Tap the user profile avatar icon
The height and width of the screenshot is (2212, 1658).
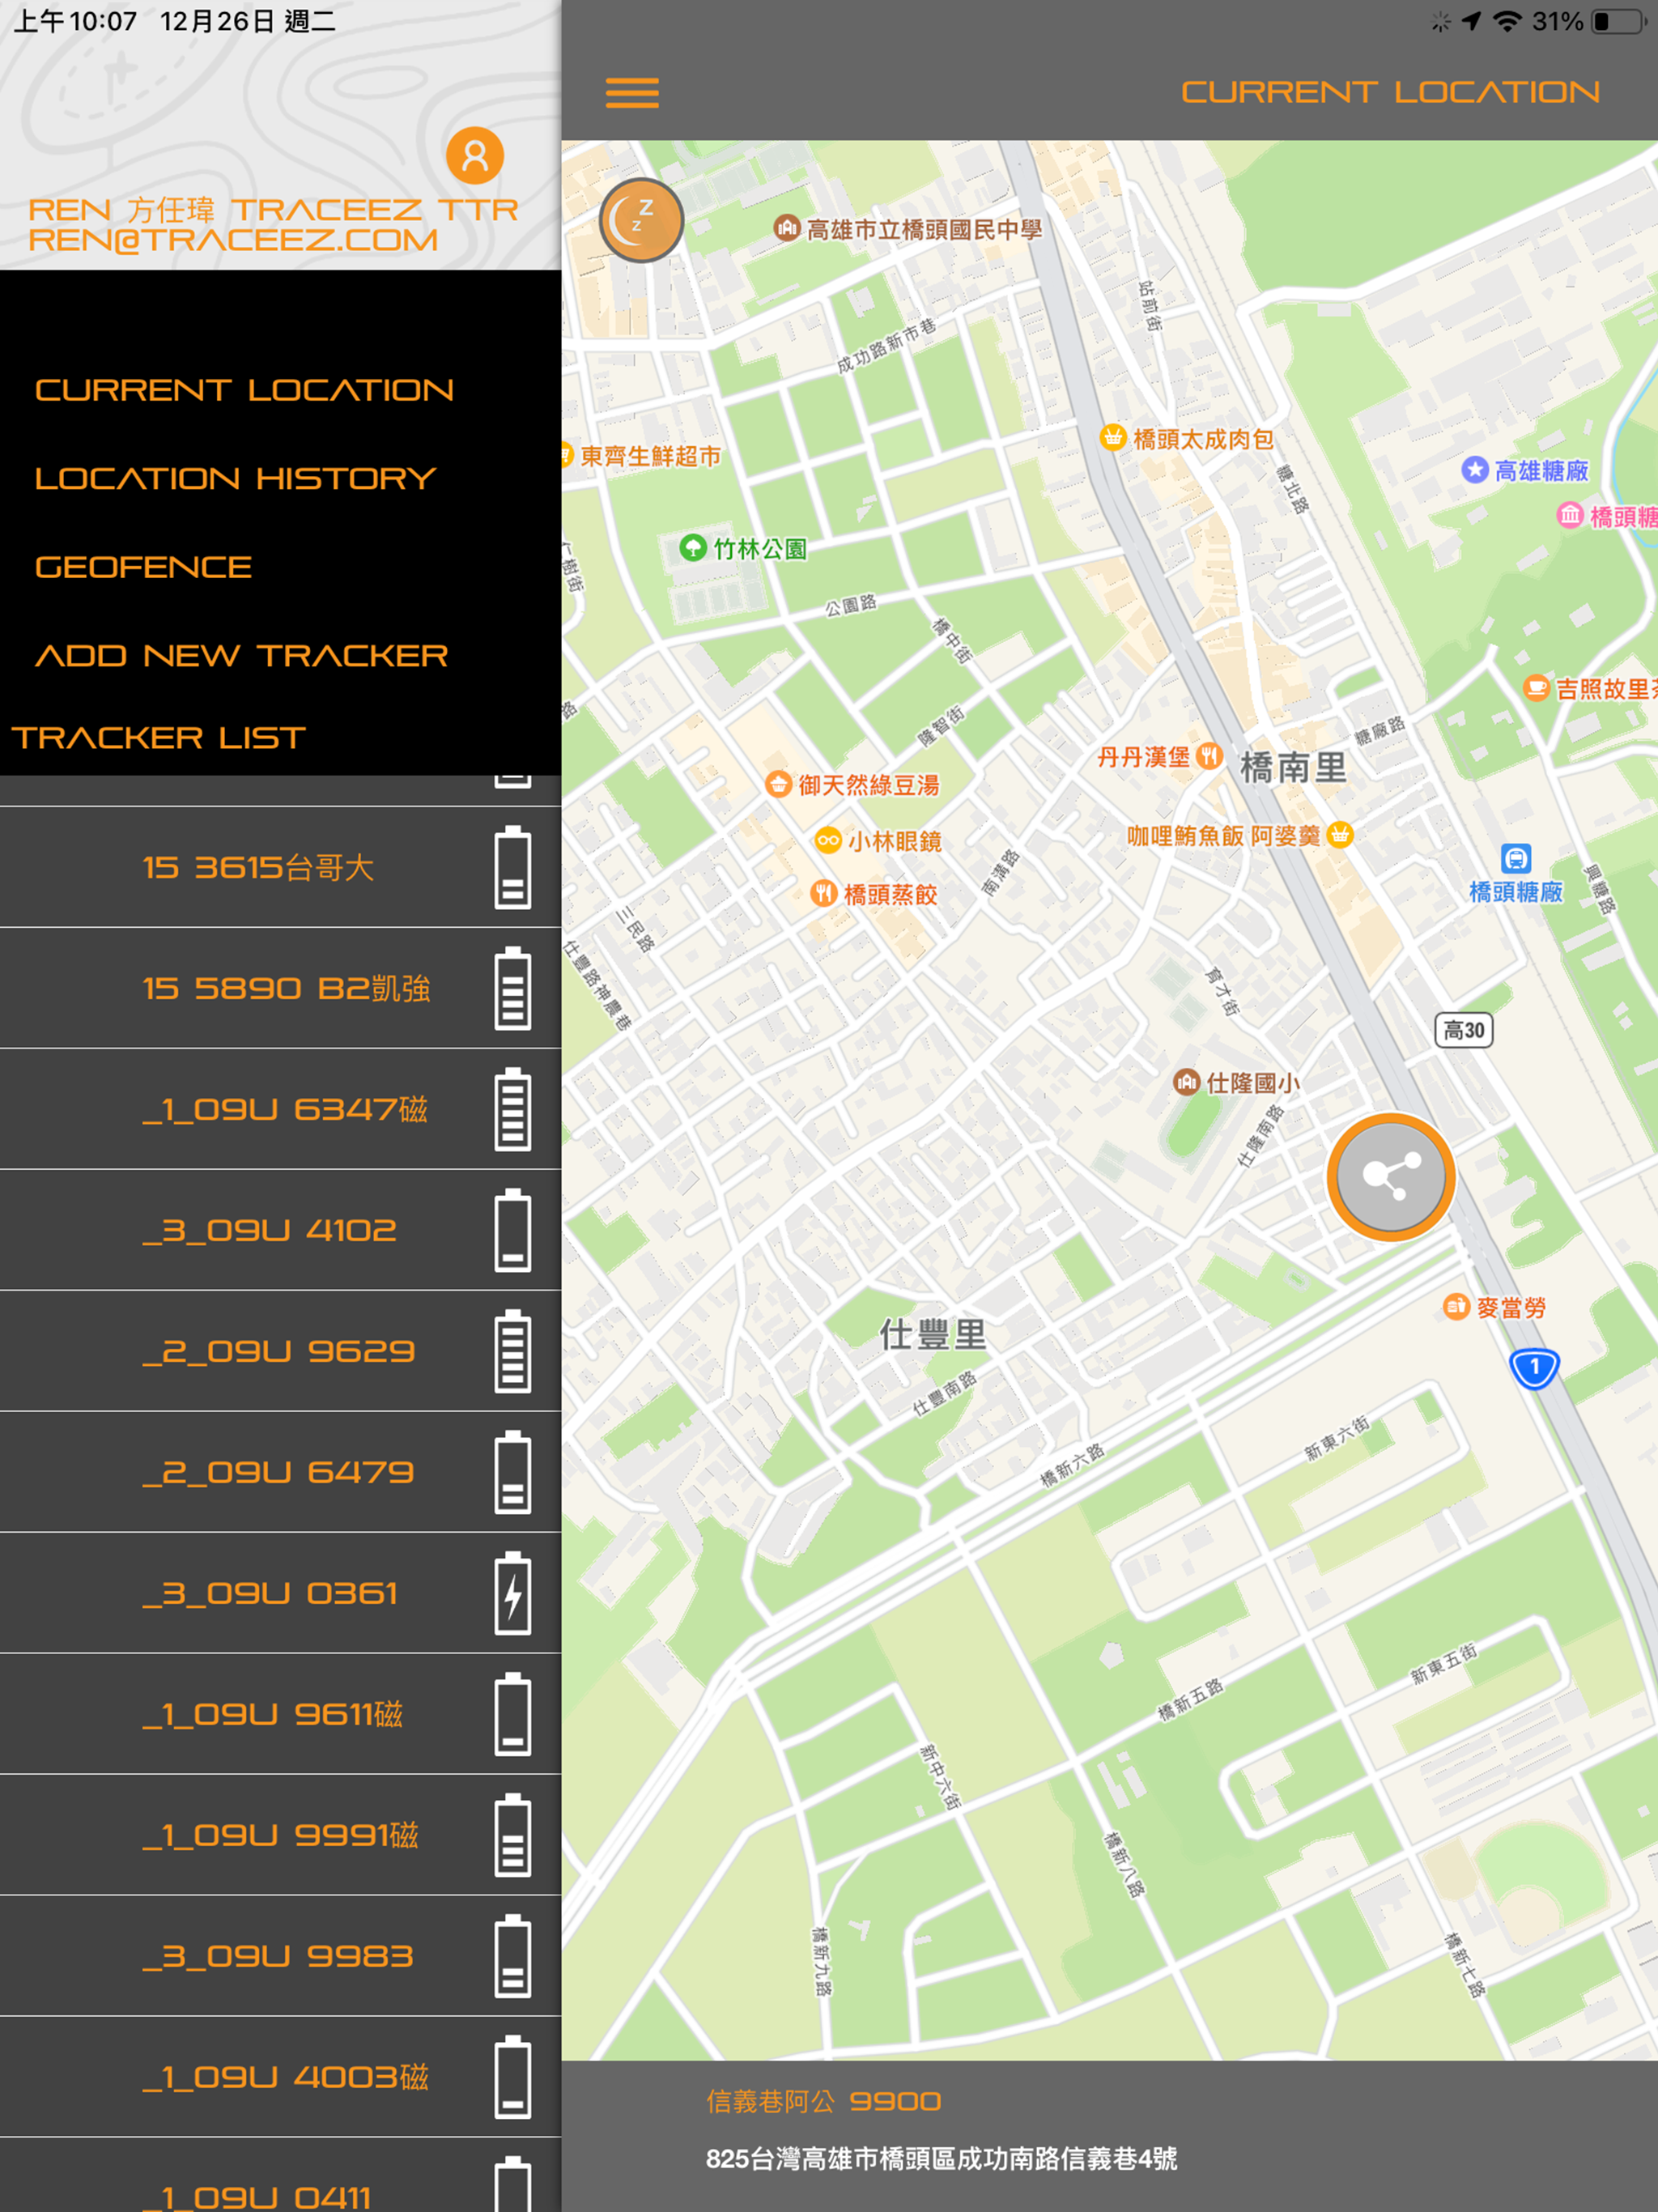tap(475, 156)
